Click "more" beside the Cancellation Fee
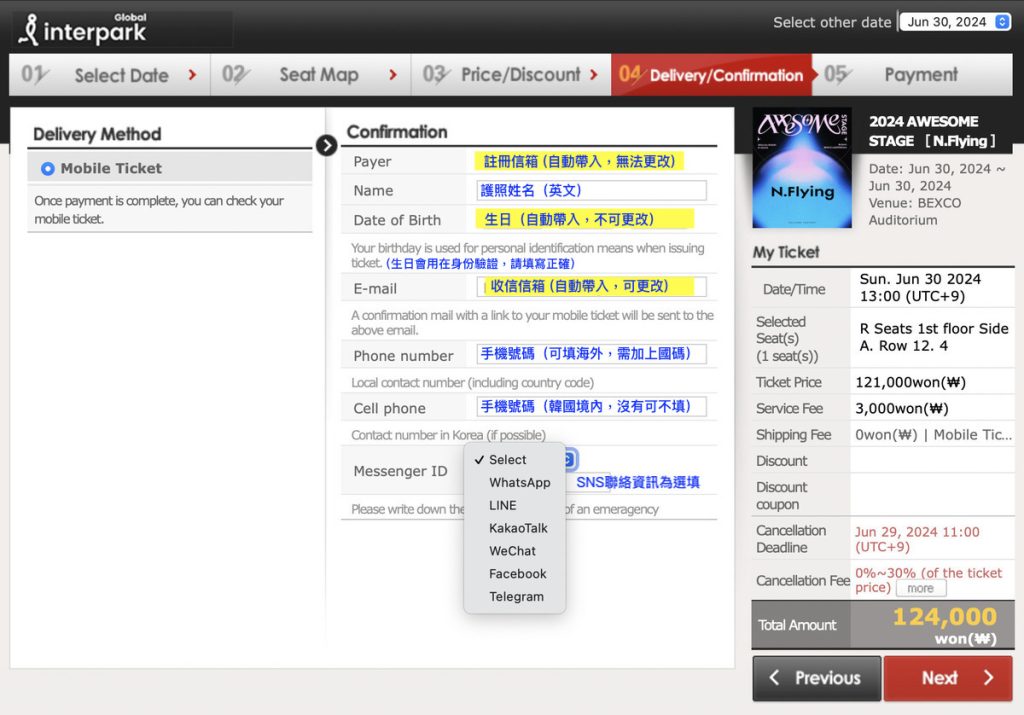1024x715 pixels. (920, 588)
